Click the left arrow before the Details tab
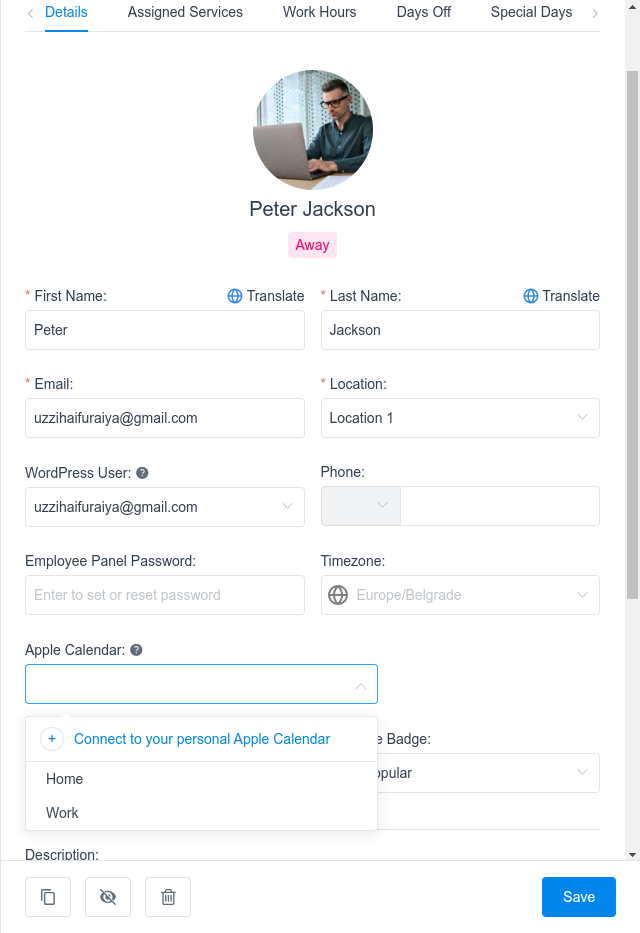 30,13
